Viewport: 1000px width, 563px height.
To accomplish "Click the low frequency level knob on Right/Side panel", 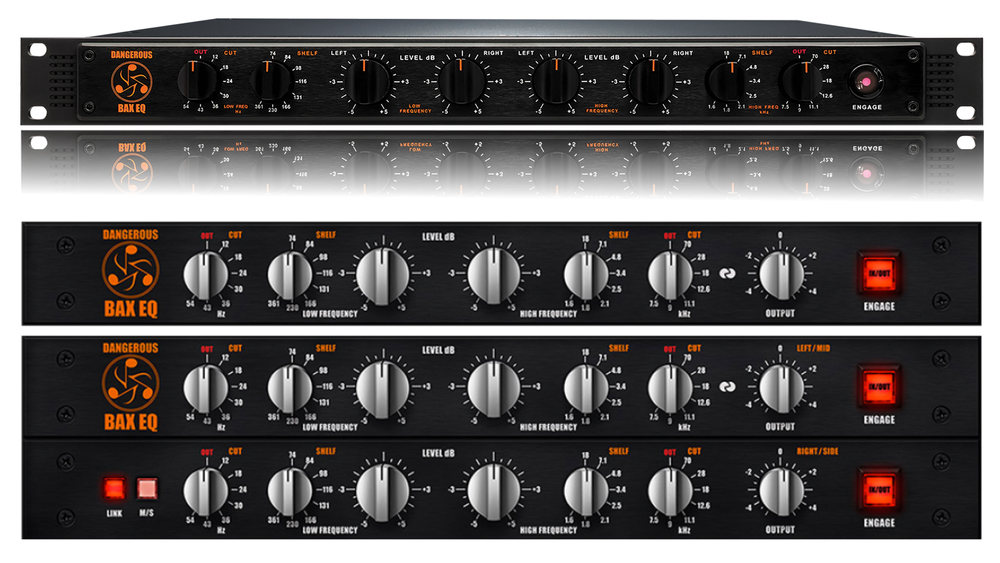I will pyautogui.click(x=383, y=493).
